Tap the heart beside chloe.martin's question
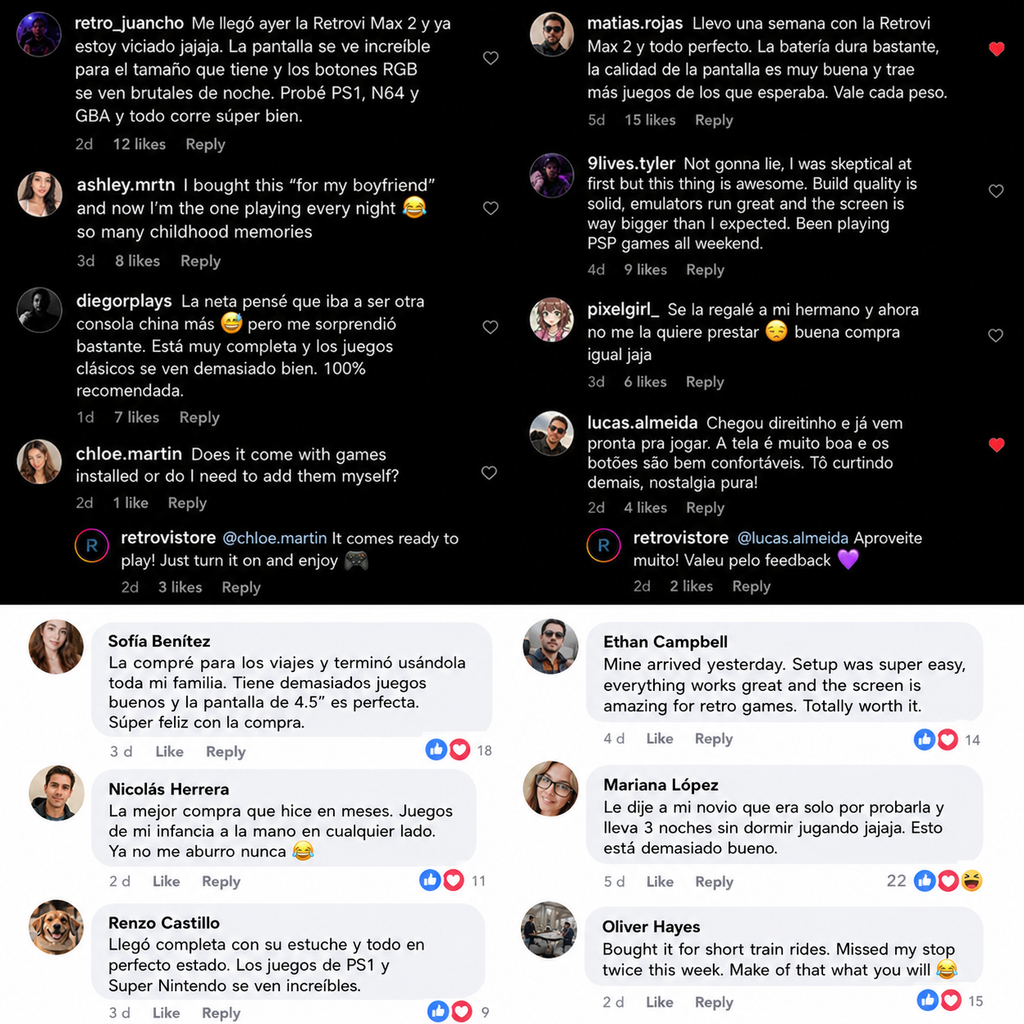 click(x=489, y=473)
